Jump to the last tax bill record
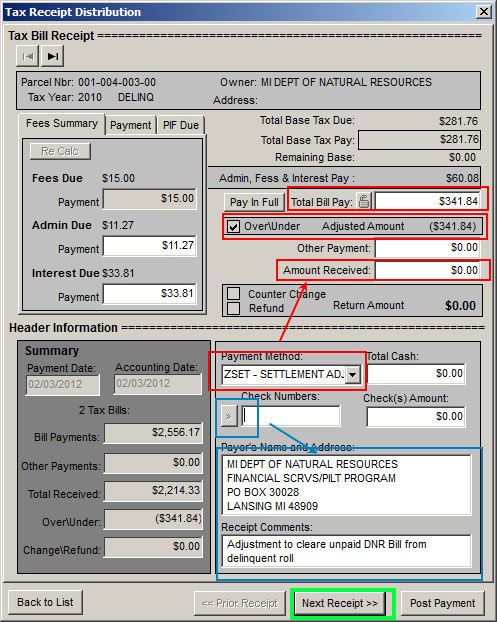Screen dimensions: 497x622 (x=52, y=56)
